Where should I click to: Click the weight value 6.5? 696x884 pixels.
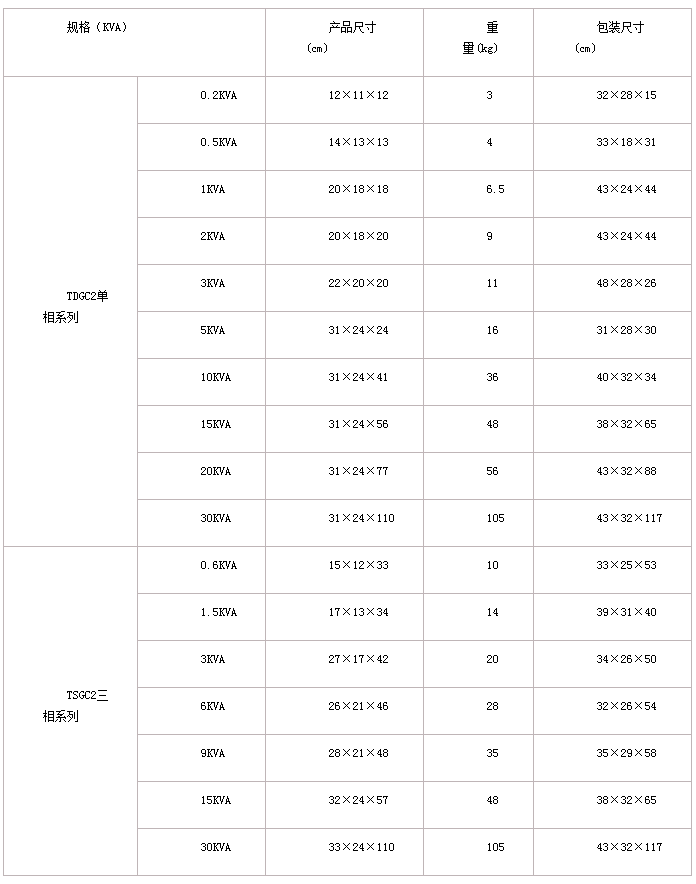point(494,189)
